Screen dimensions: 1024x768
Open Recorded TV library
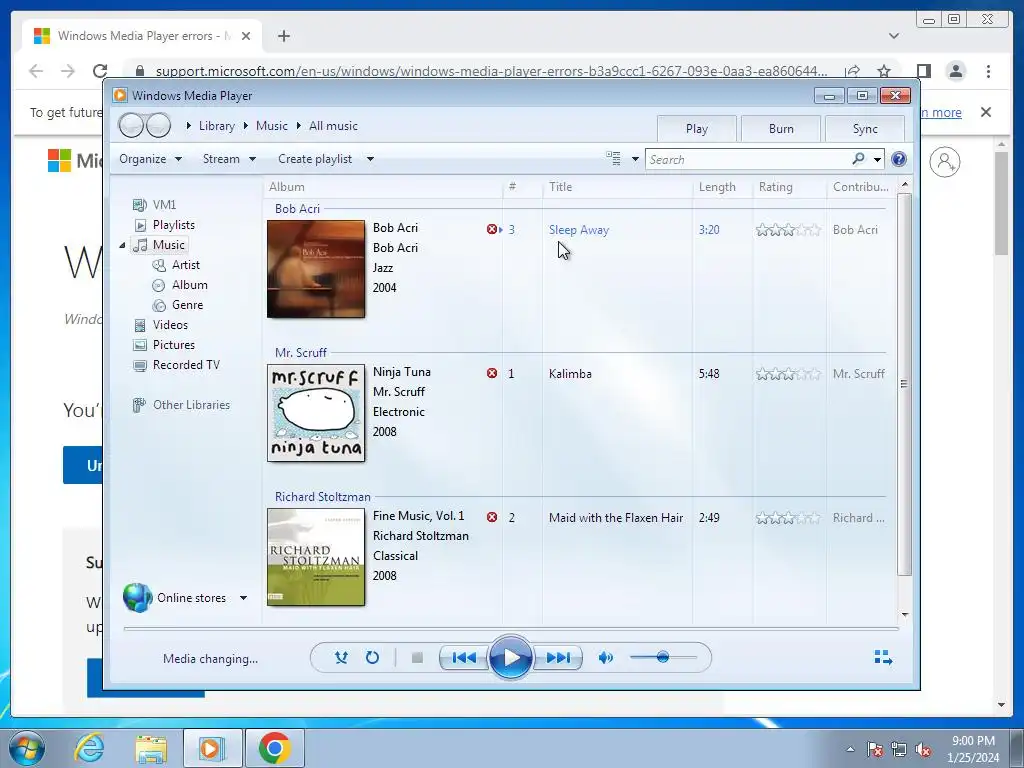pos(176,365)
